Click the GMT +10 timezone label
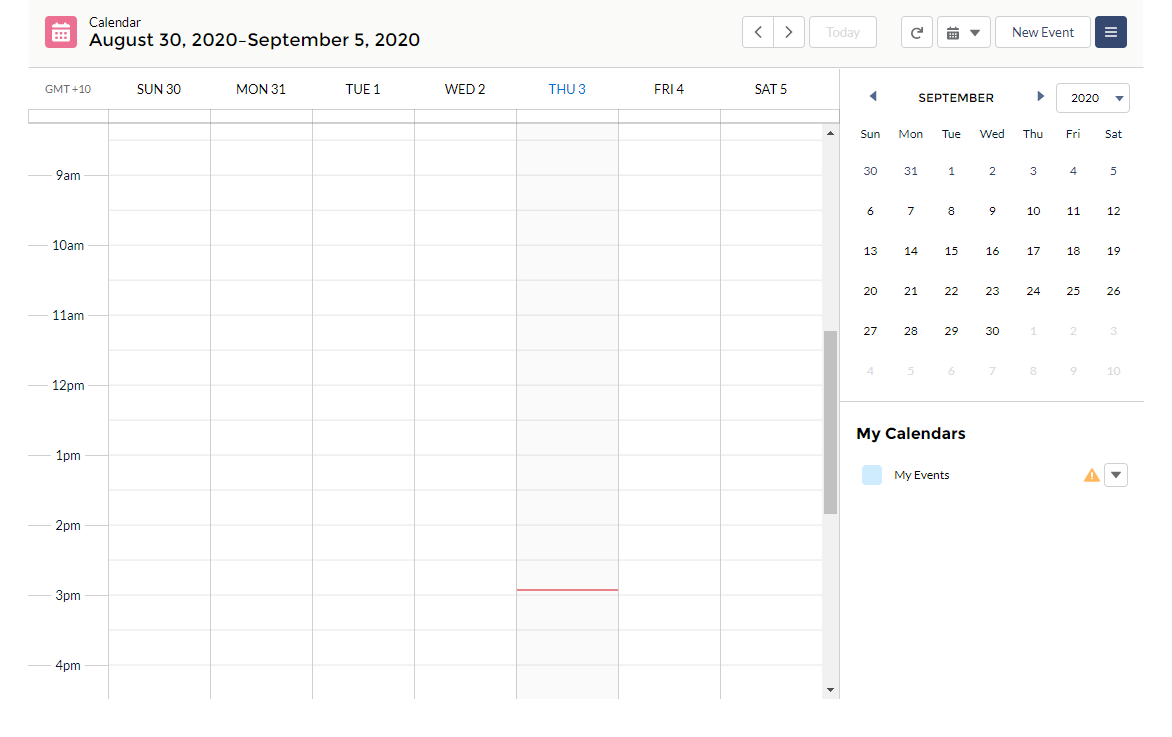This screenshot has height=737, width=1172. 67,88
